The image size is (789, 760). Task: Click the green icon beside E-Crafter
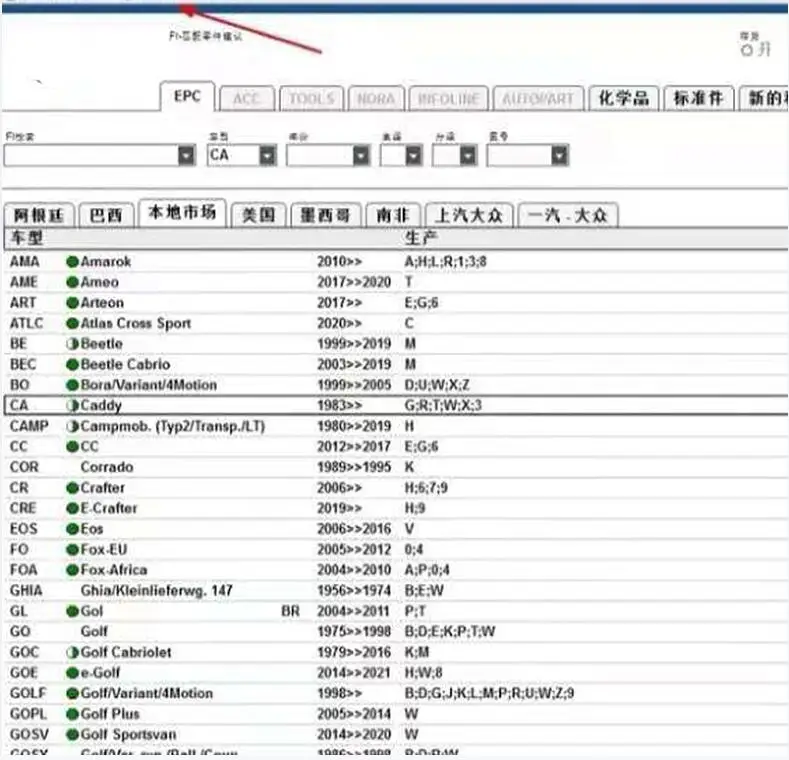click(x=72, y=508)
